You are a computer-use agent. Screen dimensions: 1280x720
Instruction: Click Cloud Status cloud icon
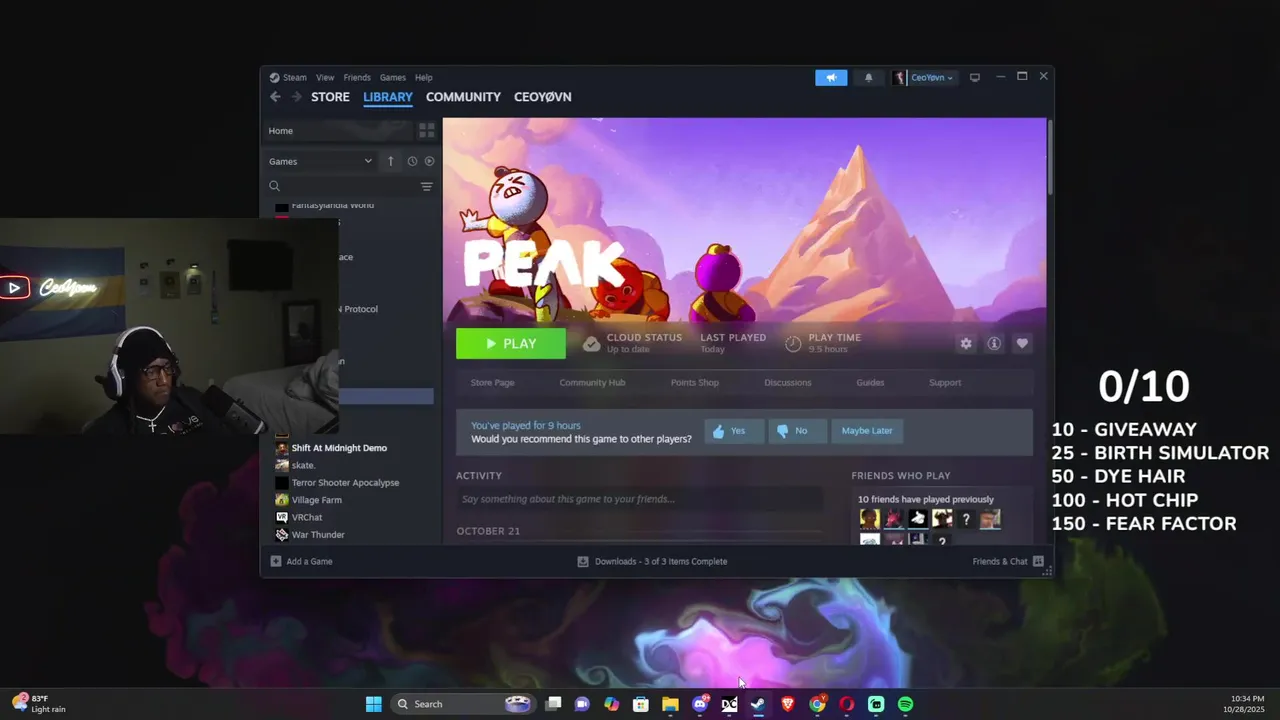592,343
